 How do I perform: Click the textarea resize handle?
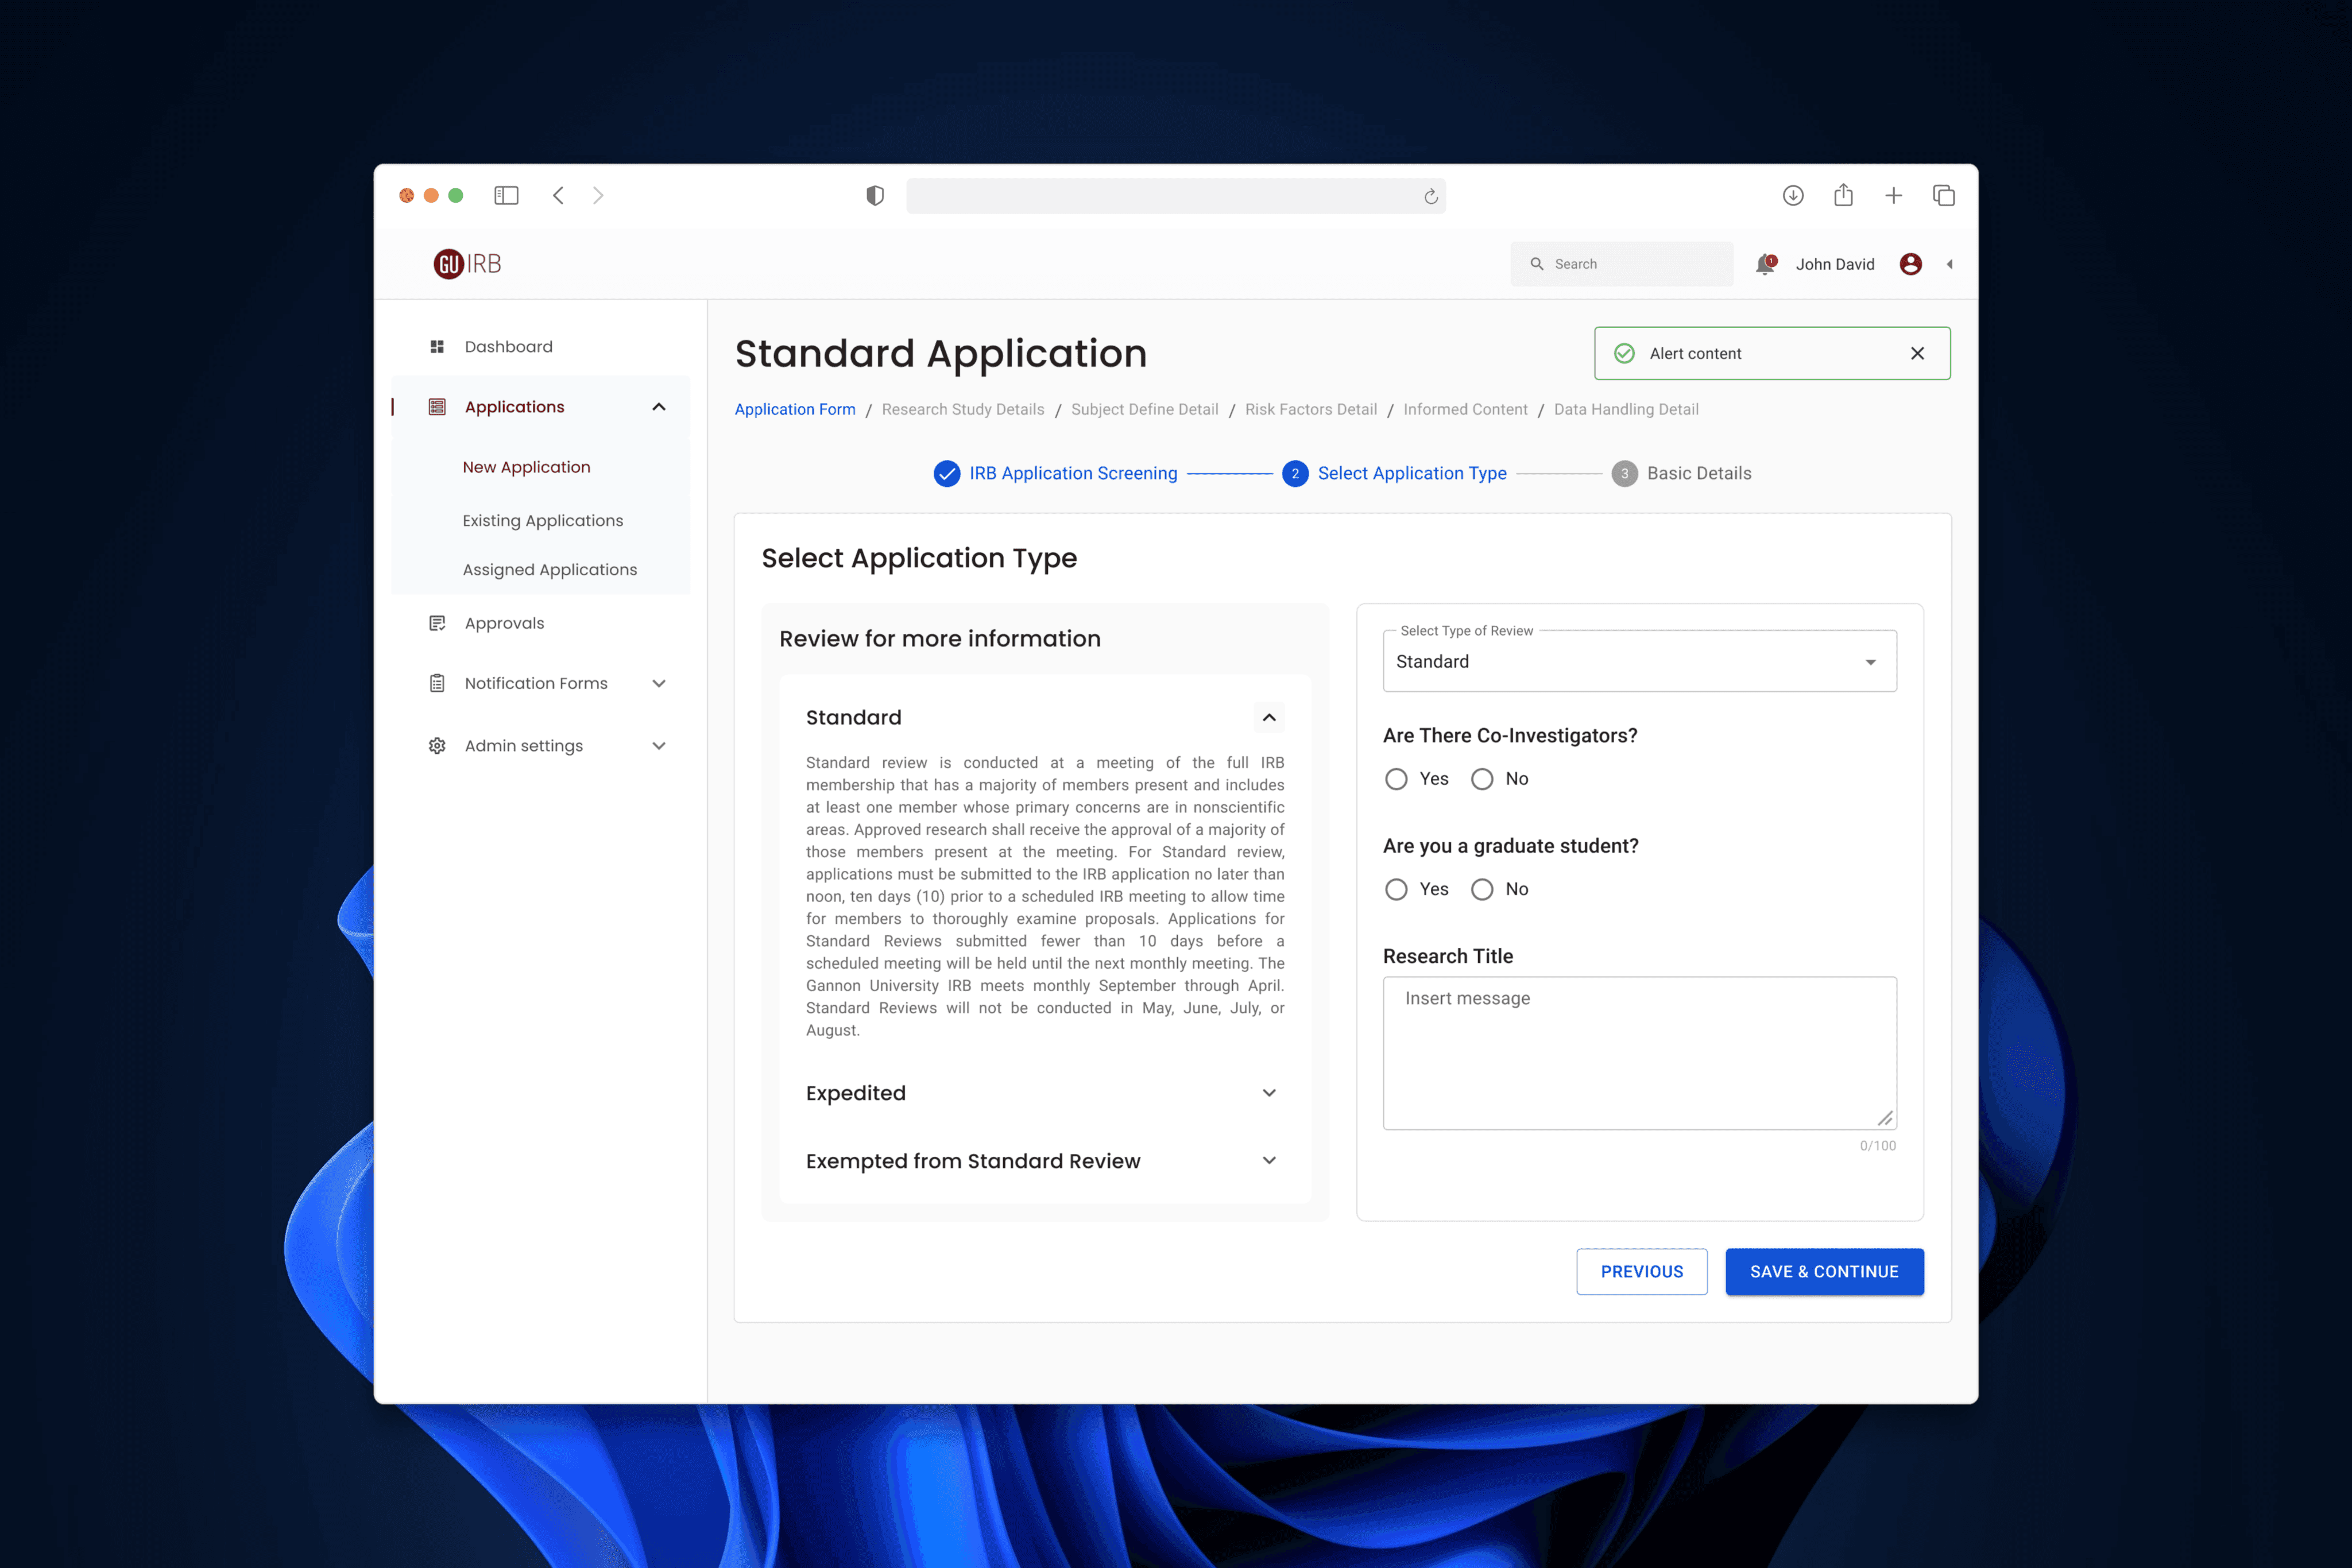tap(1885, 1118)
